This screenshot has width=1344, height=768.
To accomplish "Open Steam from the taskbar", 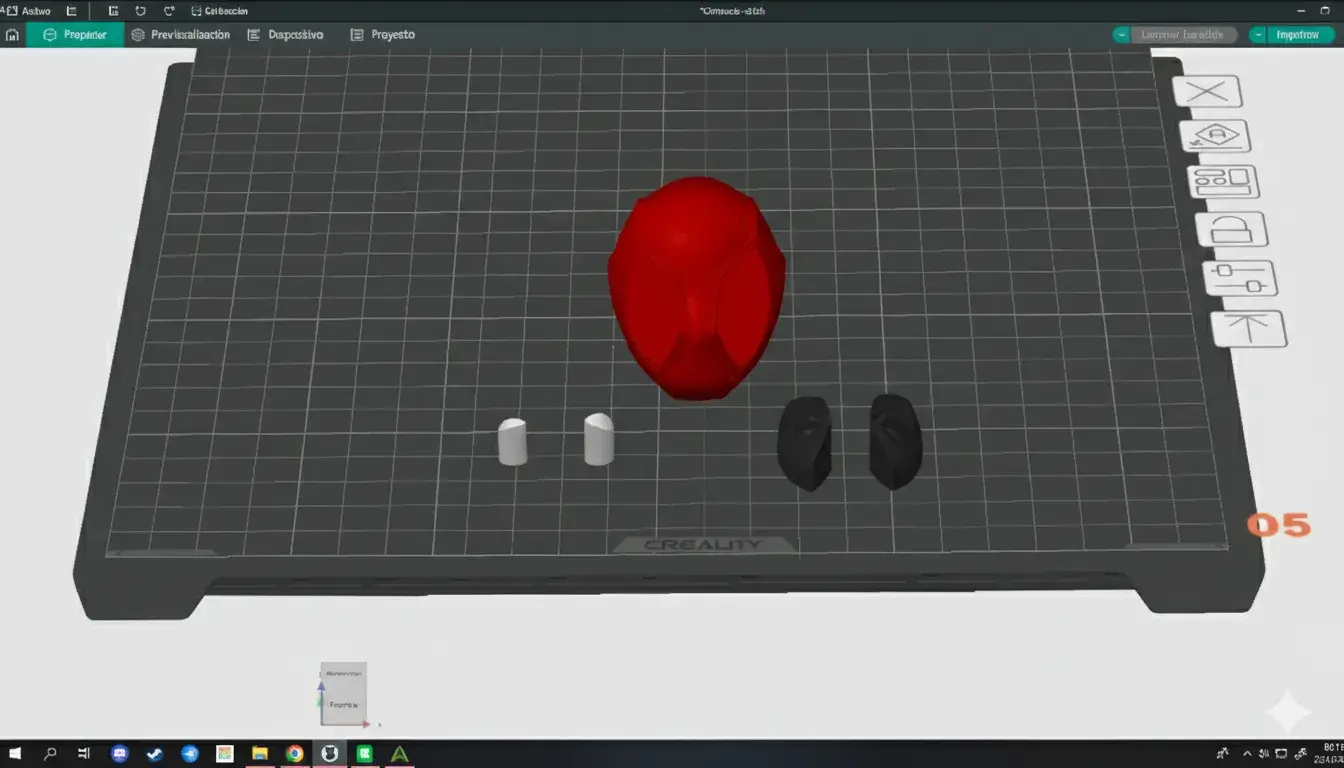I will (155, 754).
